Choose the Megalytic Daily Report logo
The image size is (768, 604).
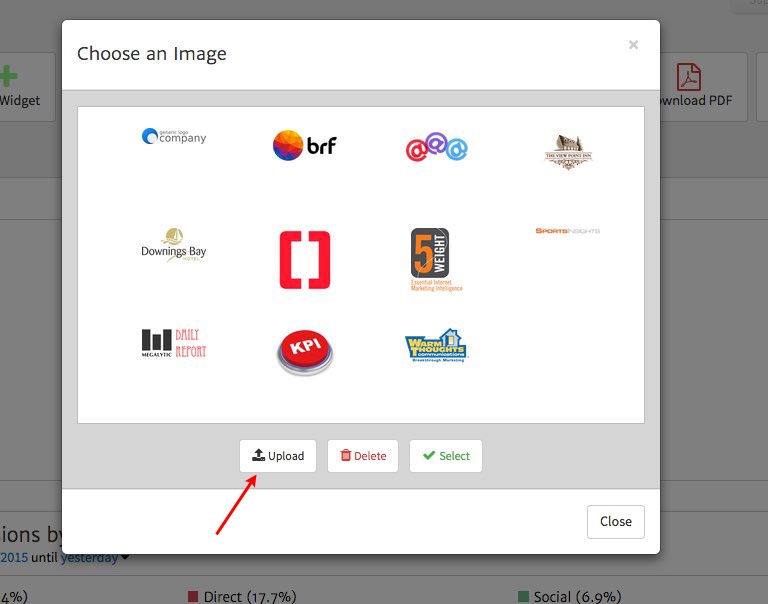[x=174, y=343]
